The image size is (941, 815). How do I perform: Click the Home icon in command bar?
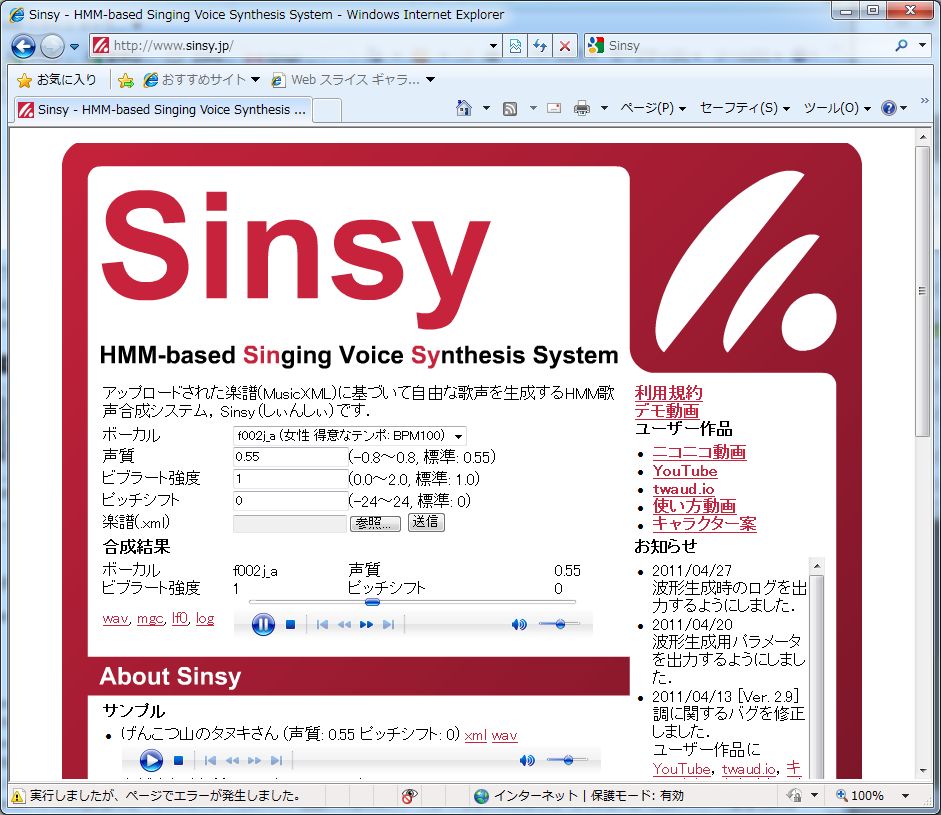coord(463,108)
